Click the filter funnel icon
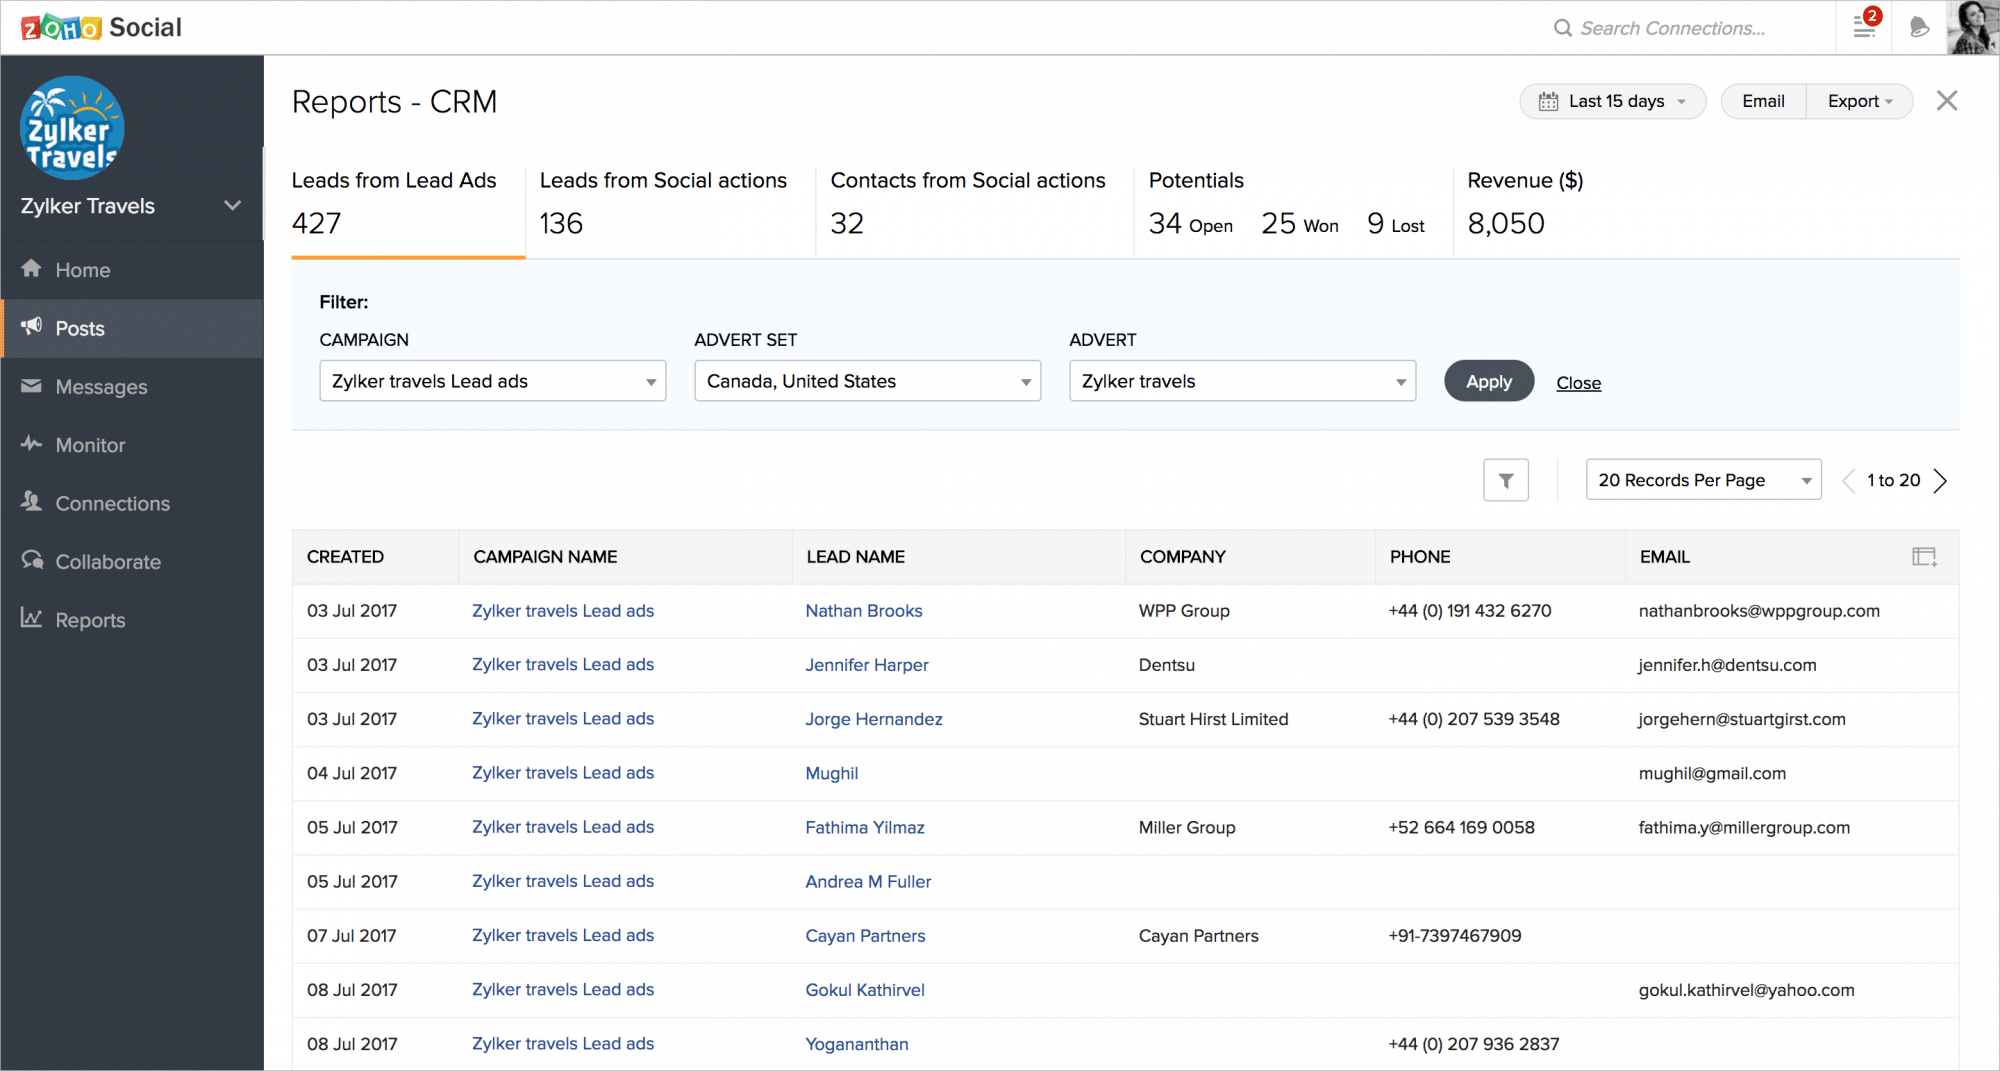2000x1071 pixels. pos(1505,481)
